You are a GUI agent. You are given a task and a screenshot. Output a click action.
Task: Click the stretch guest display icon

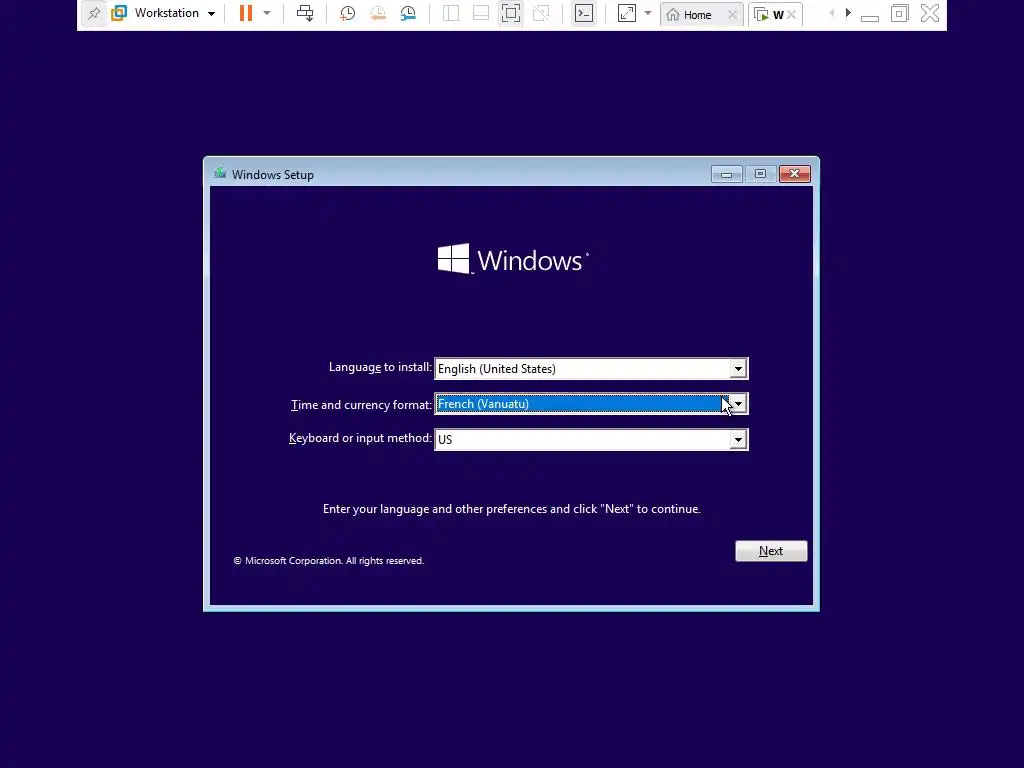[627, 13]
